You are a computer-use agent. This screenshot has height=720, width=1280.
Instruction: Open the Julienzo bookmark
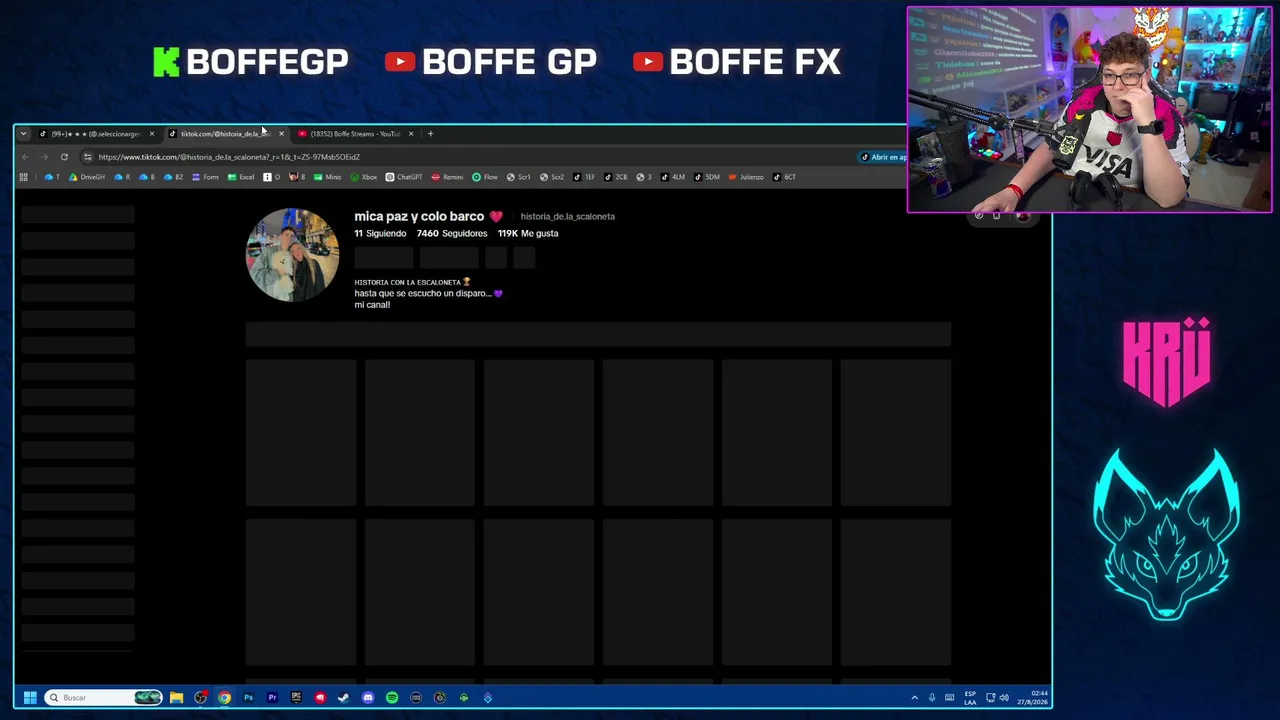(x=746, y=177)
